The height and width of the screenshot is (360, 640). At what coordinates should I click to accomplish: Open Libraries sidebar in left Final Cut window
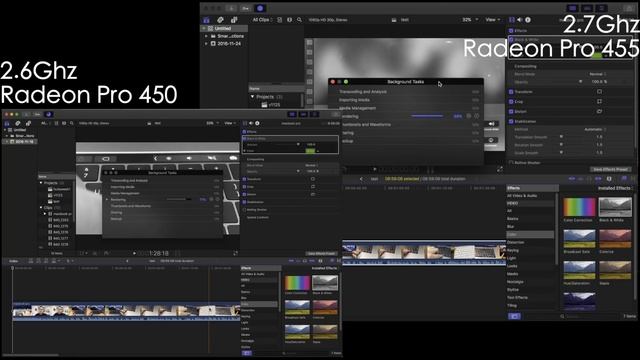7,123
